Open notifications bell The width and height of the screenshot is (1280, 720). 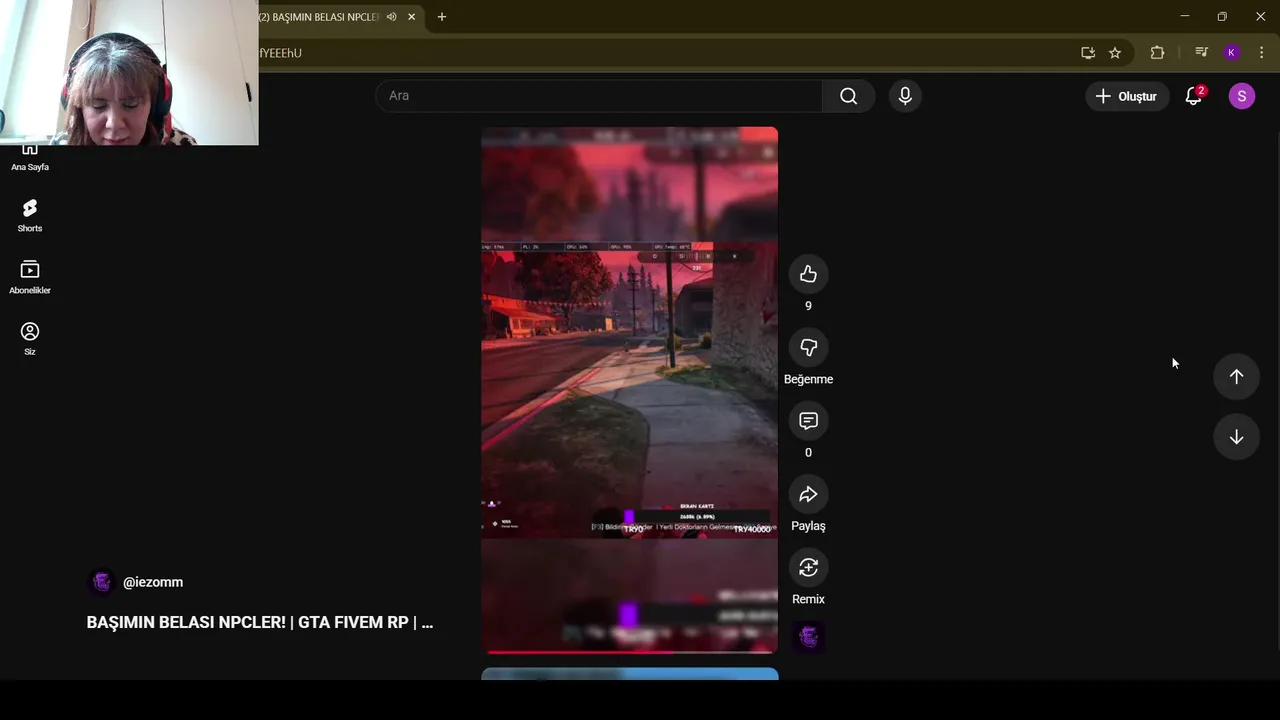coord(1193,96)
